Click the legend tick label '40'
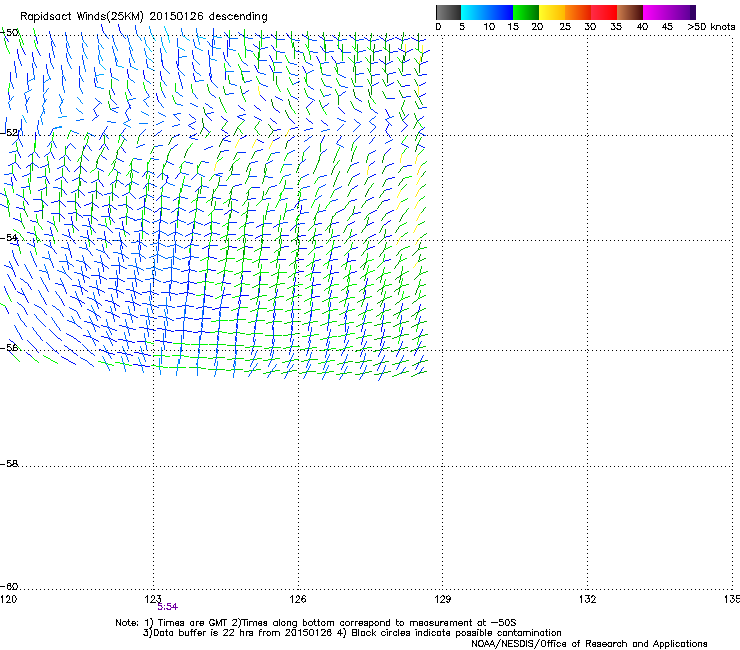The height and width of the screenshot is (650, 740). coord(642,26)
